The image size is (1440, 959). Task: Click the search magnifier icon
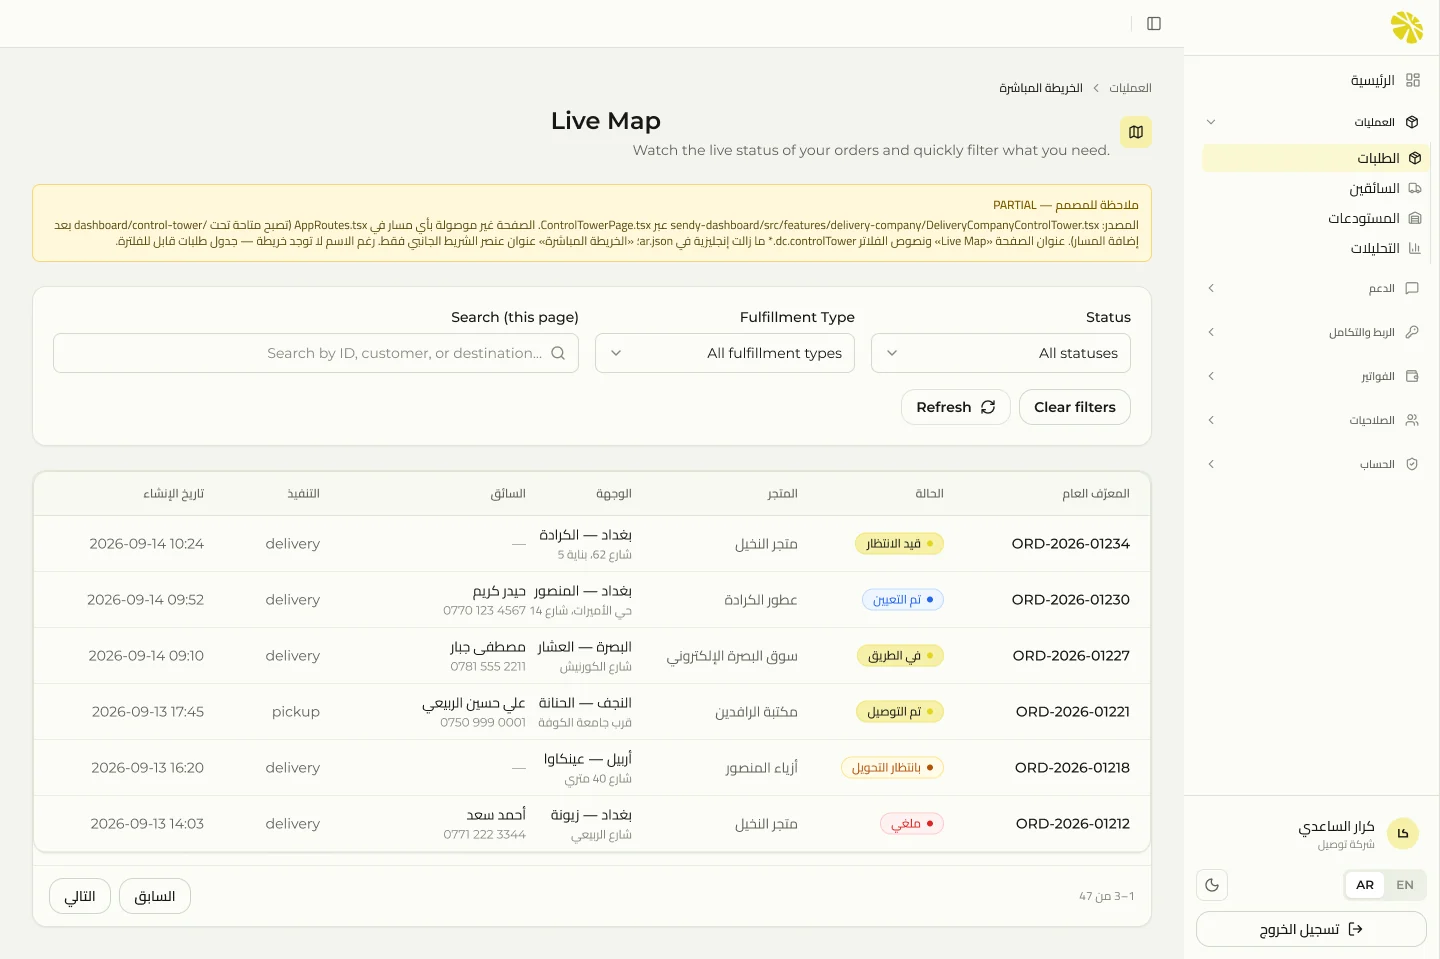point(558,353)
